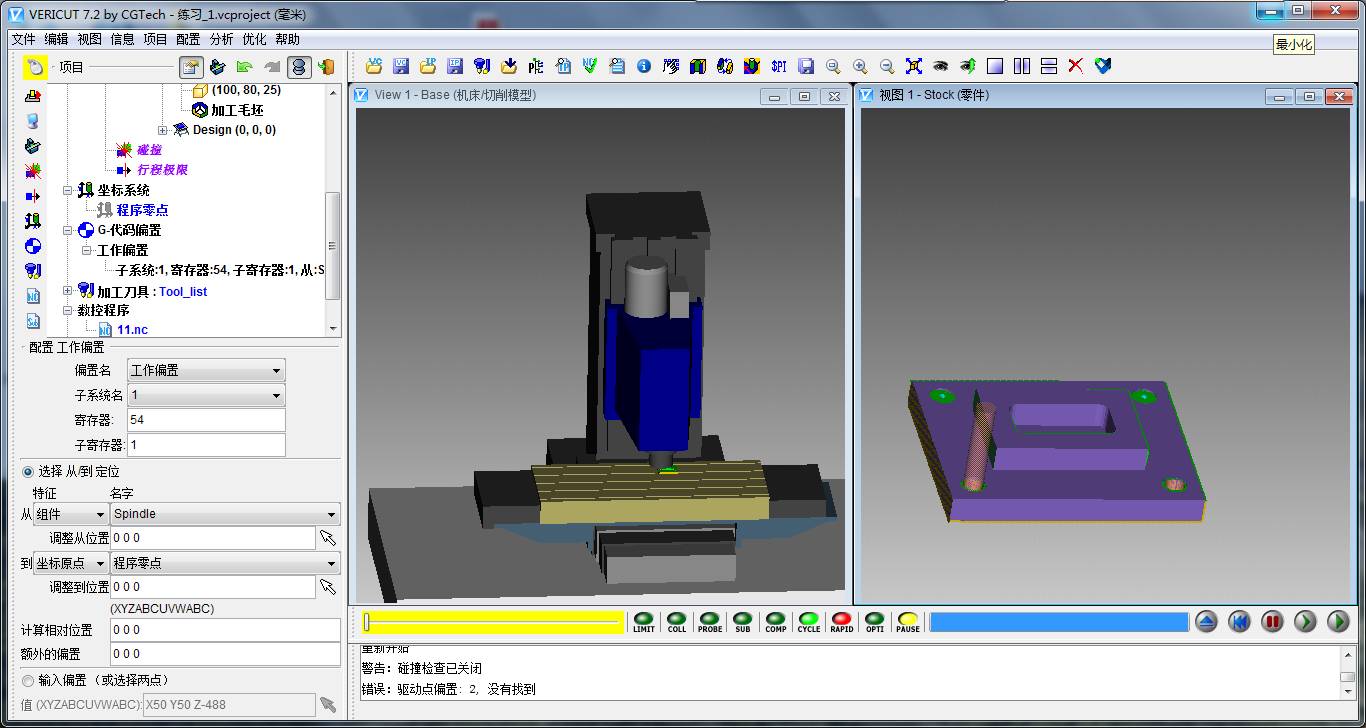Open the 11.nc program entry
The height and width of the screenshot is (728, 1366).
[x=132, y=329]
